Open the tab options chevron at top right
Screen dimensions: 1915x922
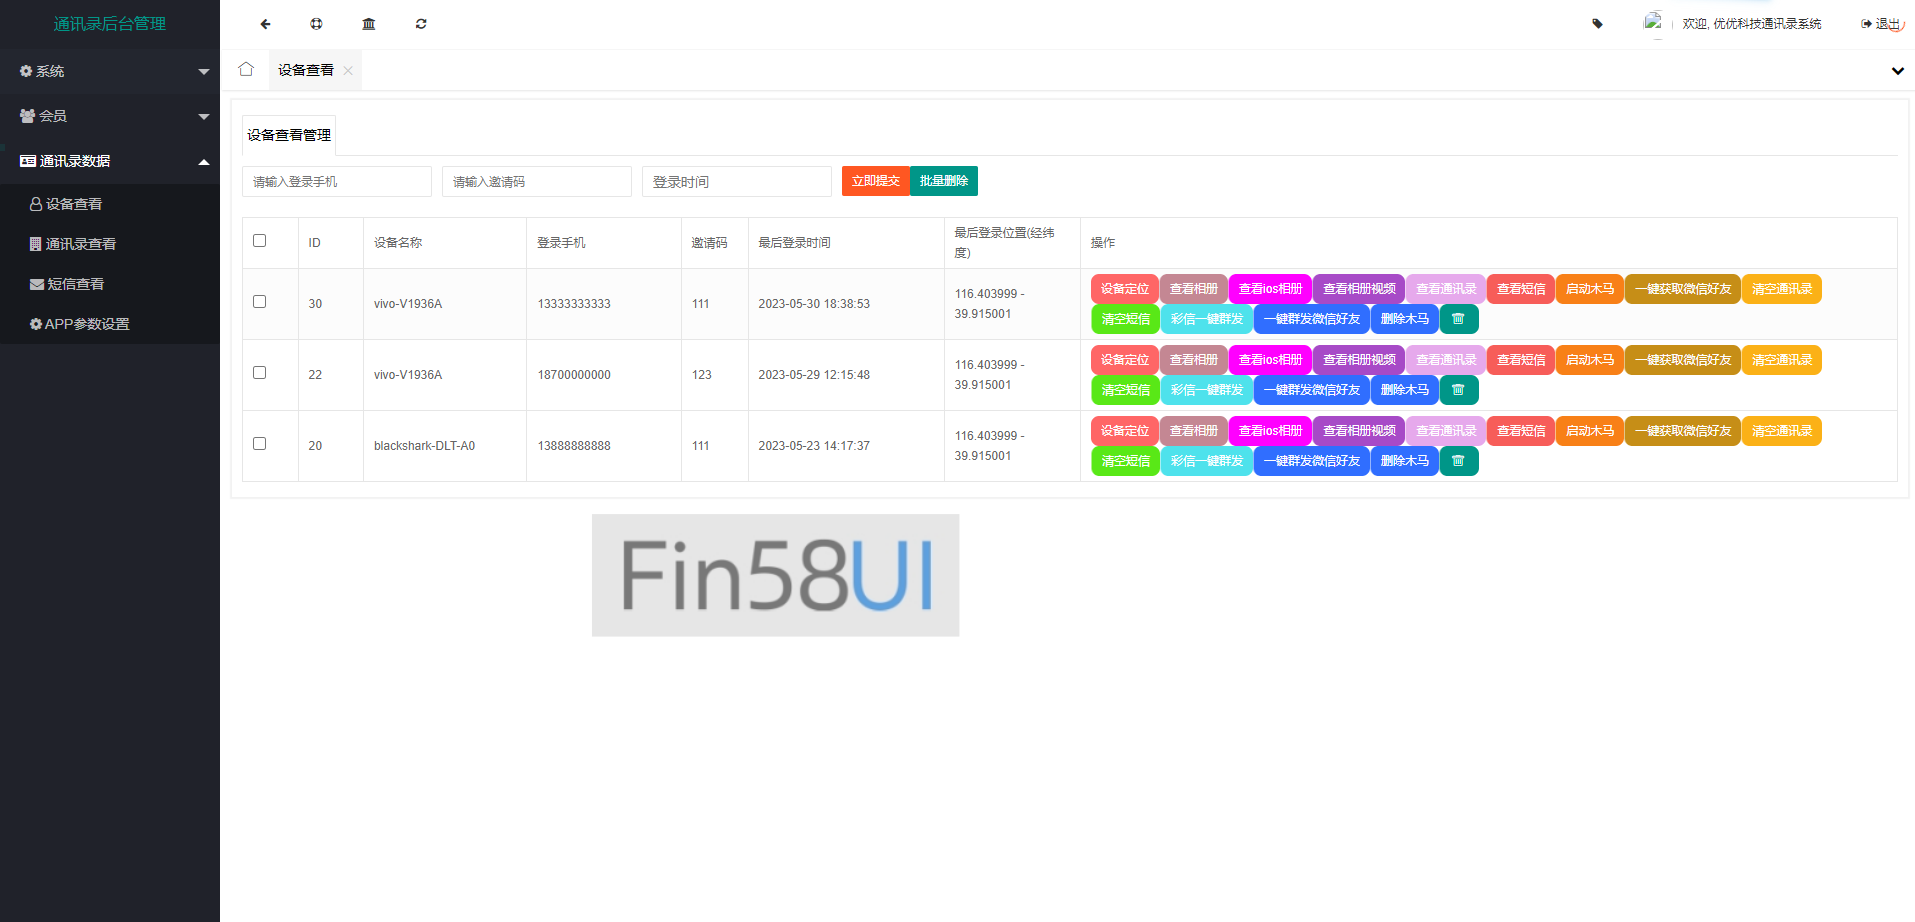[x=1897, y=71]
